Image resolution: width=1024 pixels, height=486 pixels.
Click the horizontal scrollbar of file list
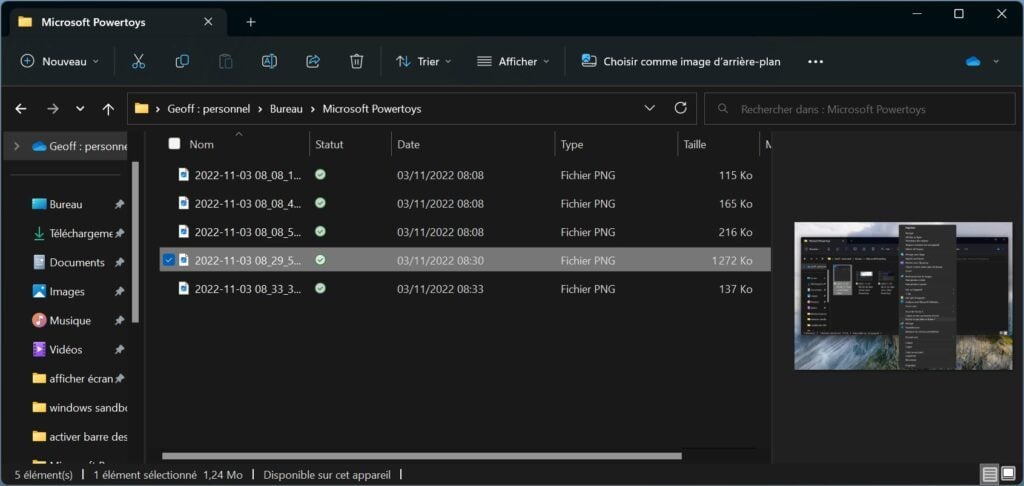[x=422, y=456]
